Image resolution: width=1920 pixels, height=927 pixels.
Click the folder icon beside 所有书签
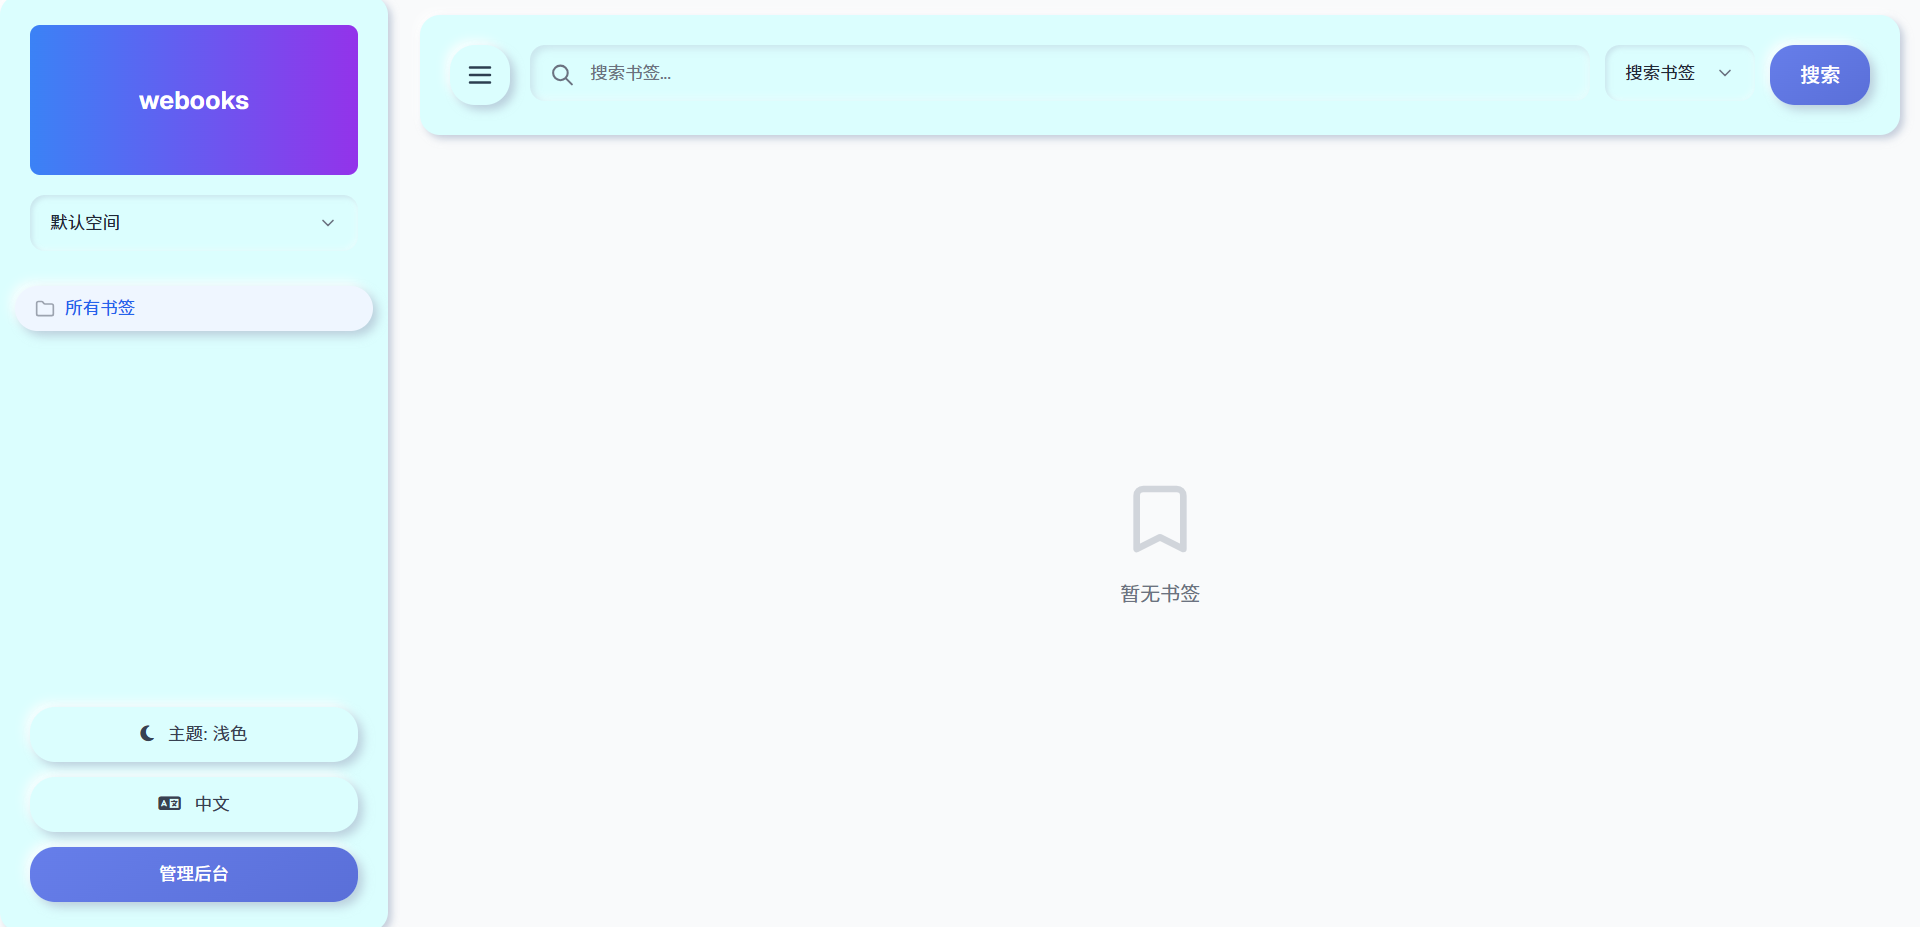pos(44,308)
